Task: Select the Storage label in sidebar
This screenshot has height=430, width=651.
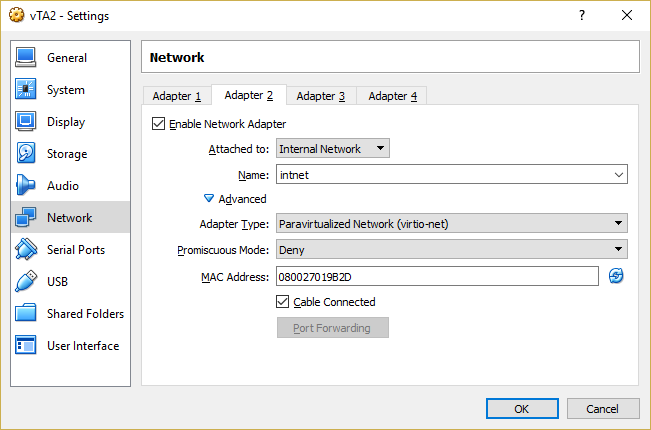Action: (67, 154)
